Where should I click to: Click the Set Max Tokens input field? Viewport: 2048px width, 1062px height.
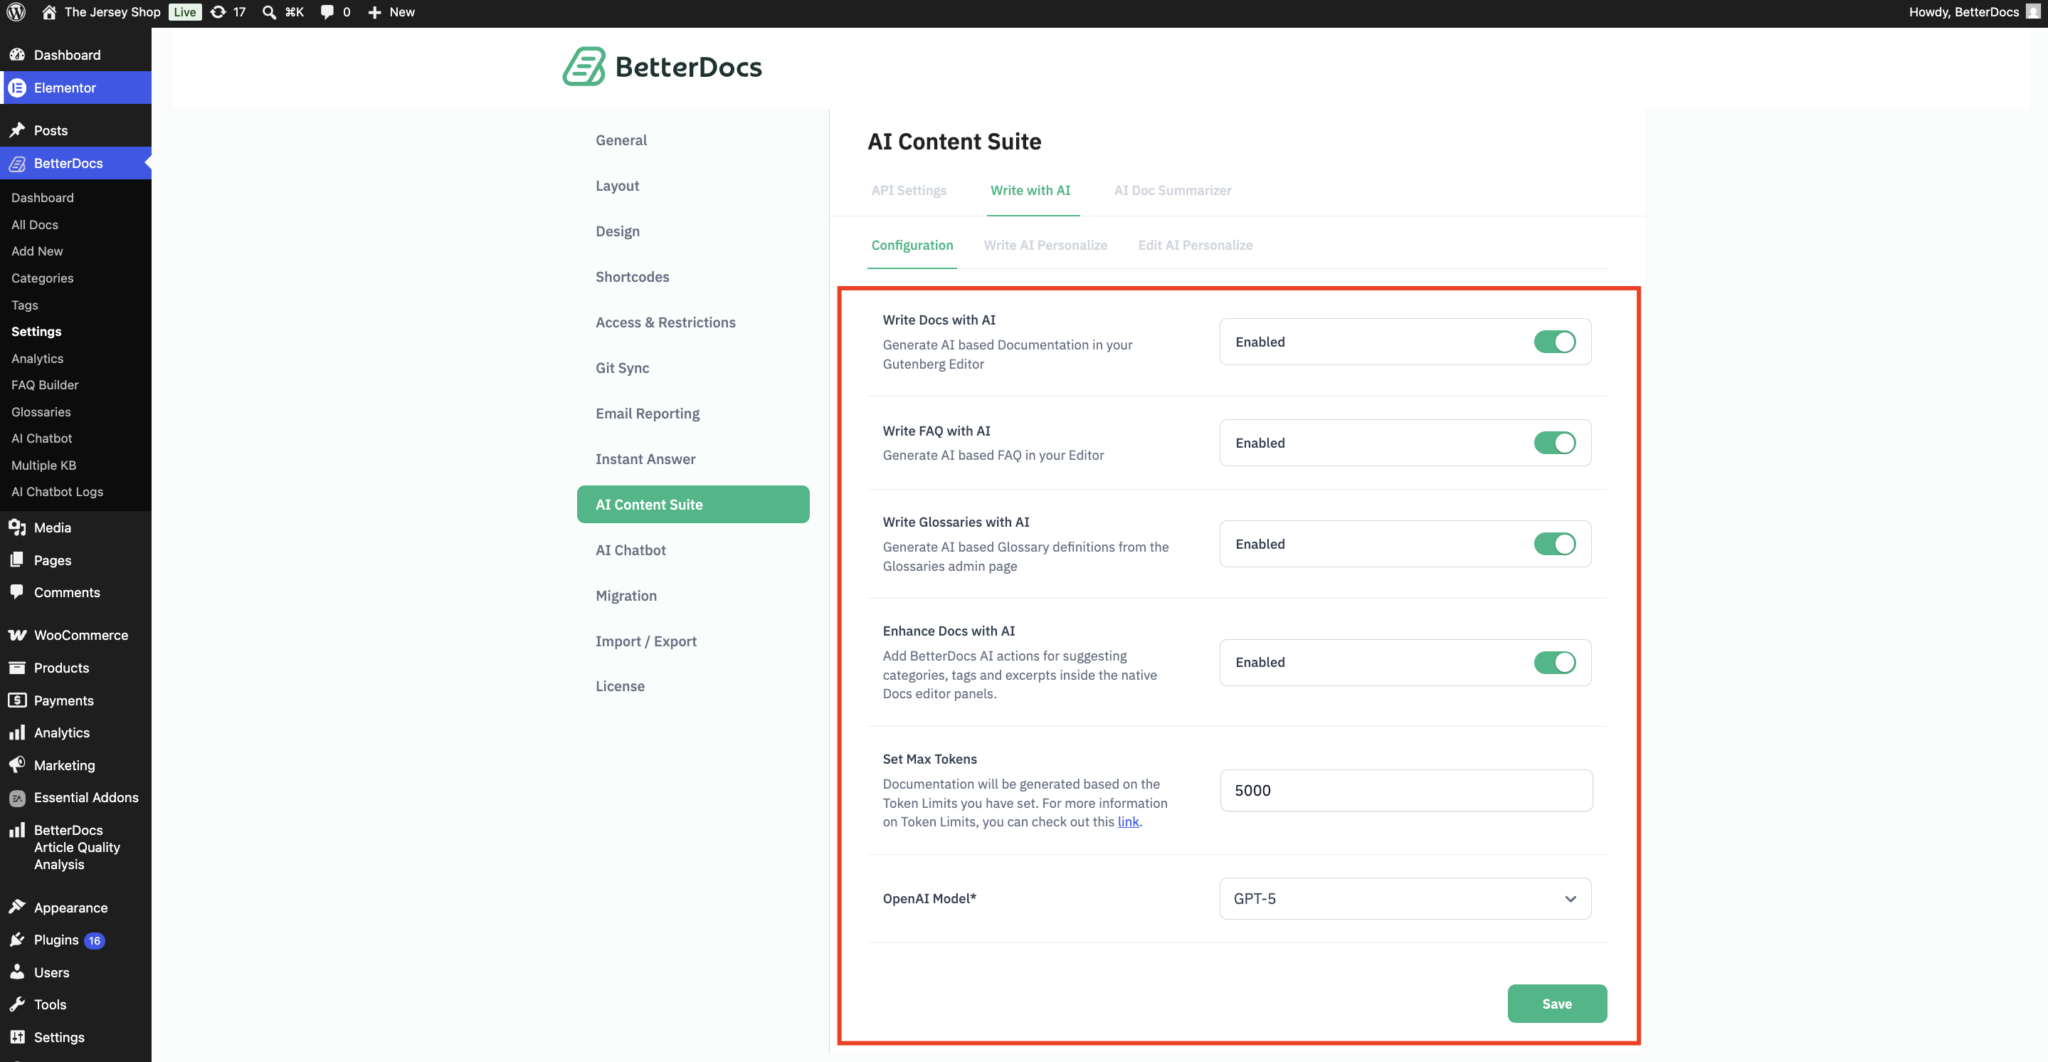(1406, 790)
